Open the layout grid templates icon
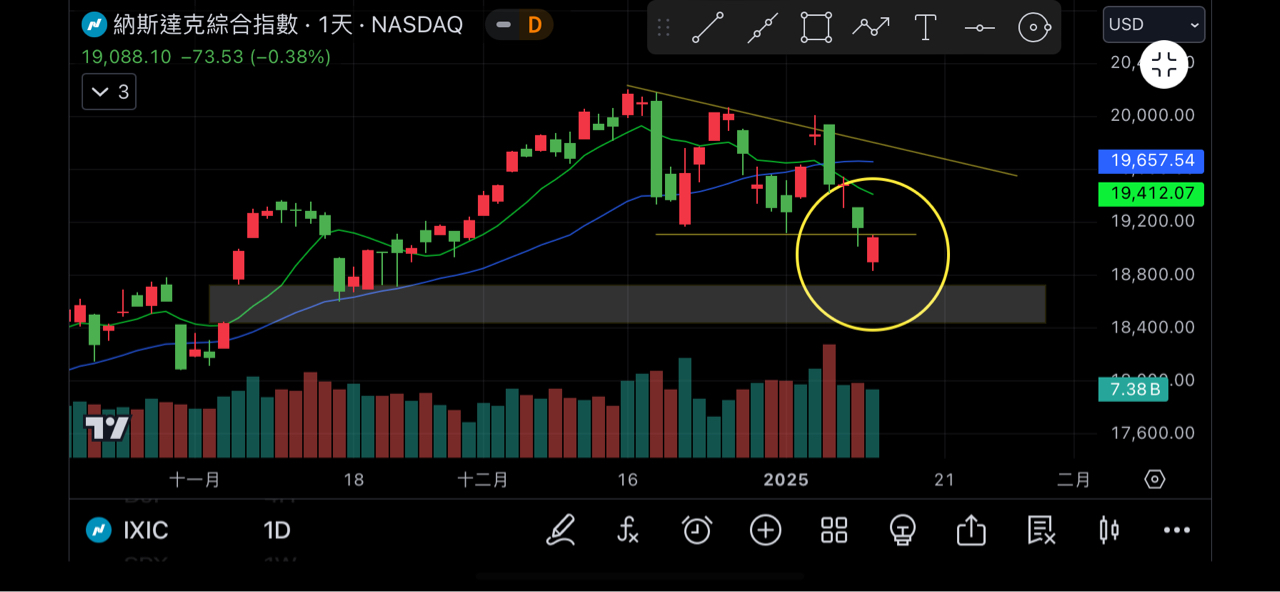 tap(834, 530)
